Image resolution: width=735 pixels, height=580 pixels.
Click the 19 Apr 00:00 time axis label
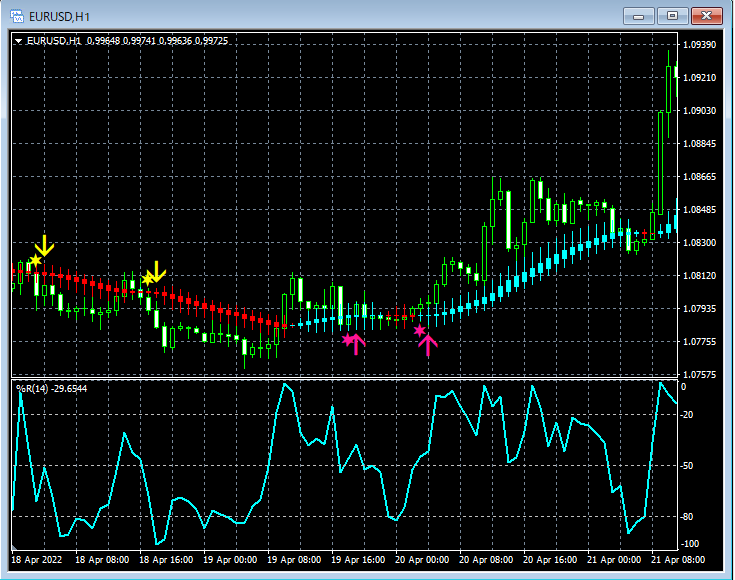coord(230,560)
